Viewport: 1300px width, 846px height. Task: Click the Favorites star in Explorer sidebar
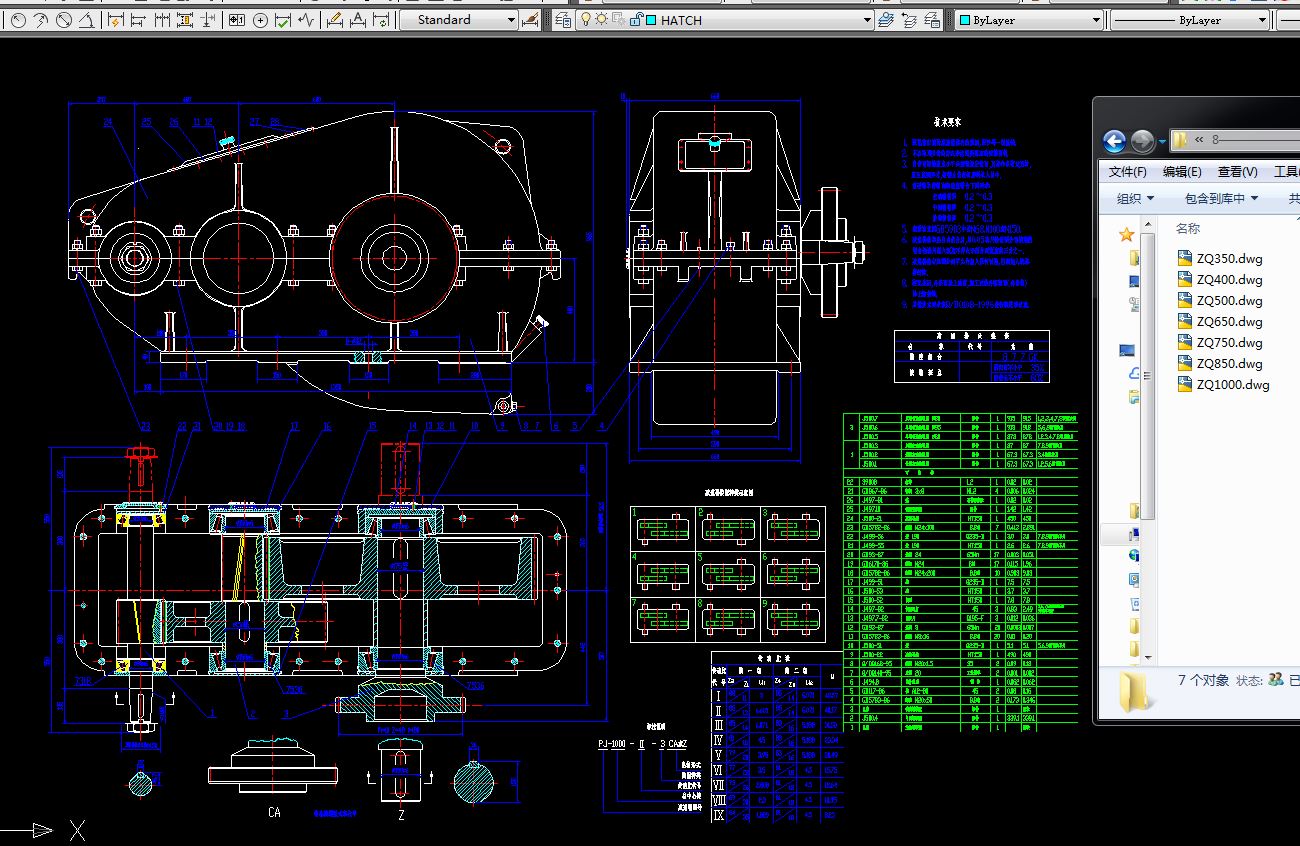pyautogui.click(x=1127, y=234)
